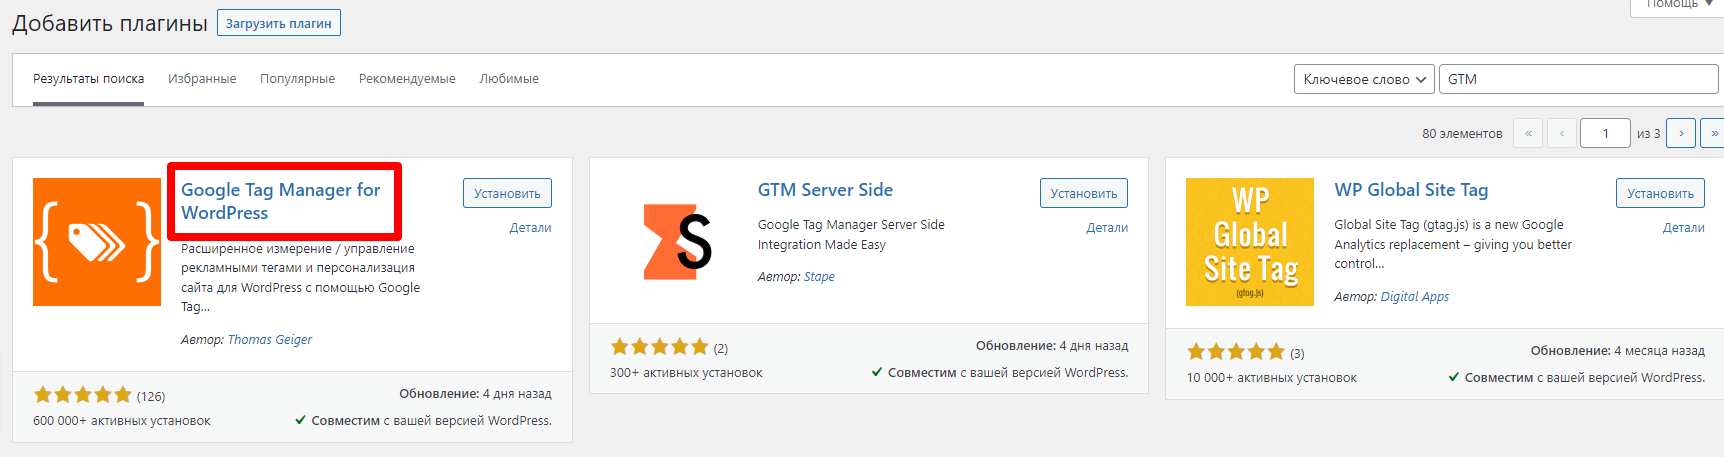Open the Ключевое слово search type dropdown
Viewport: 1724px width, 457px height.
tap(1364, 79)
